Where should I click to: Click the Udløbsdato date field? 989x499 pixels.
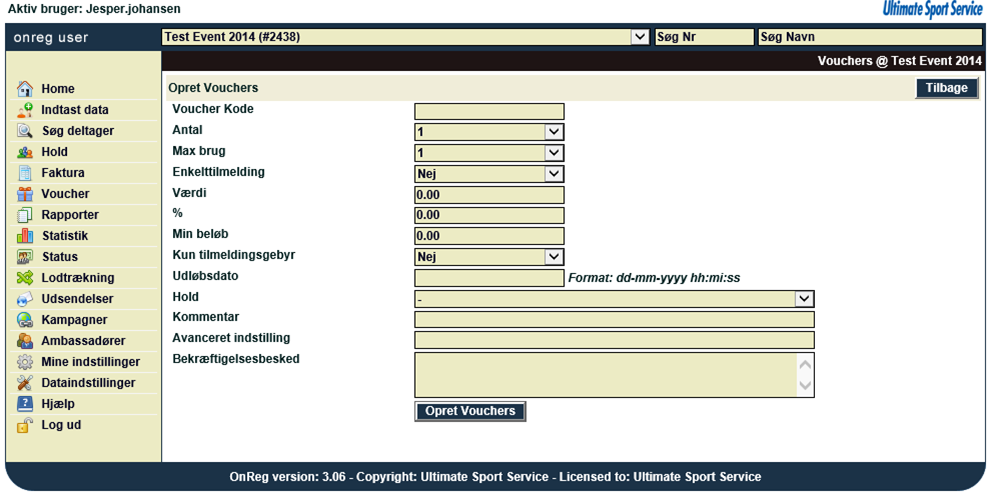pos(489,278)
